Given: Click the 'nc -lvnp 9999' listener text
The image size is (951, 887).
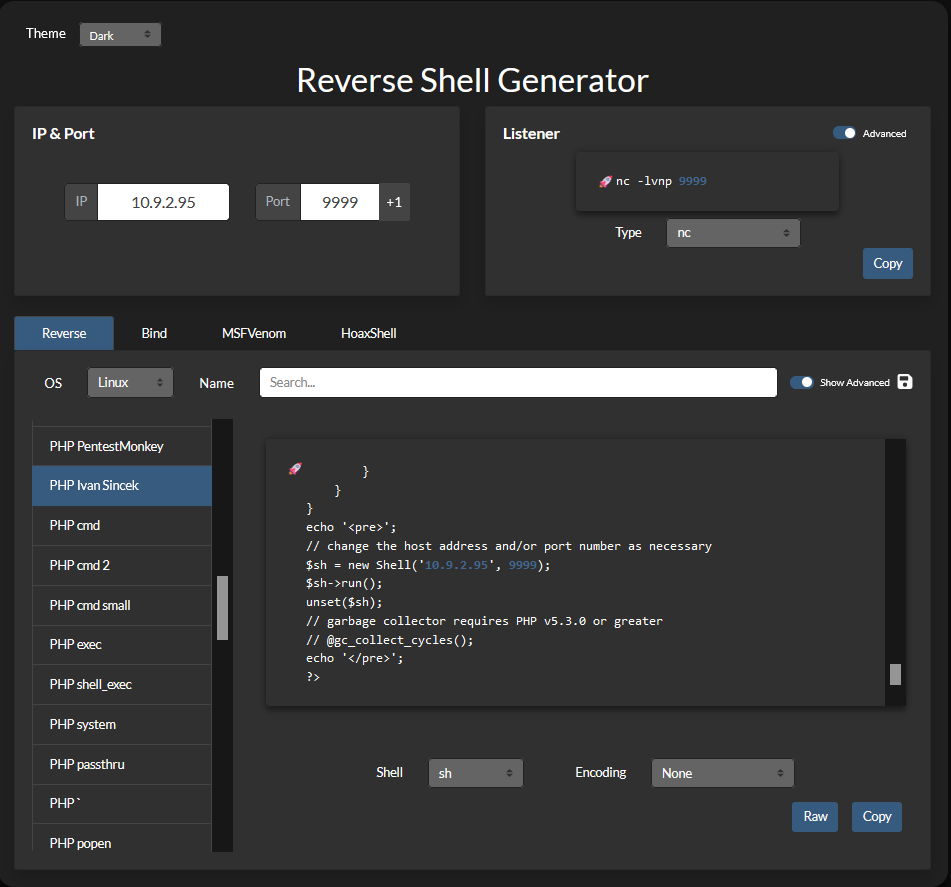Looking at the screenshot, I should 661,181.
